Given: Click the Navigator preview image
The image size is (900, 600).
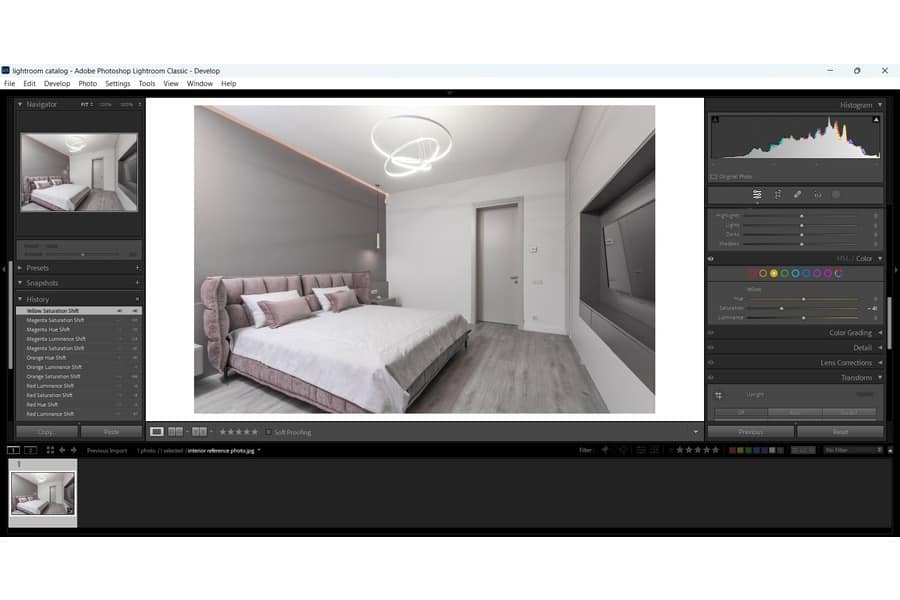Looking at the screenshot, I should click(x=79, y=172).
